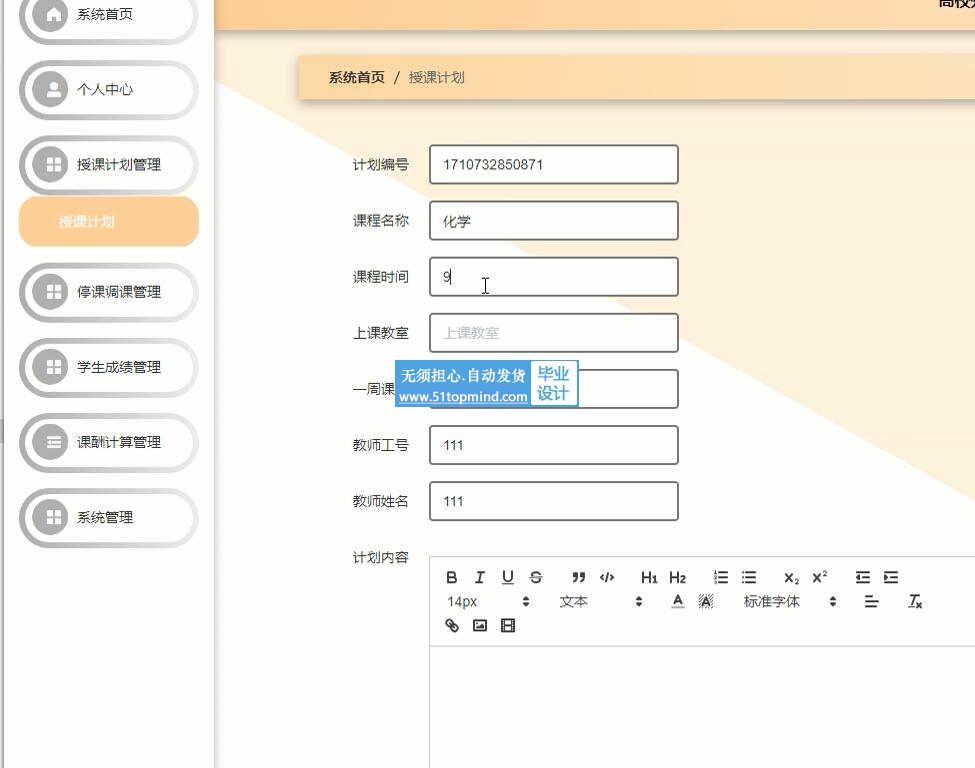
Task: Expand the 标准字体 font family dropdown
Action: coord(789,602)
